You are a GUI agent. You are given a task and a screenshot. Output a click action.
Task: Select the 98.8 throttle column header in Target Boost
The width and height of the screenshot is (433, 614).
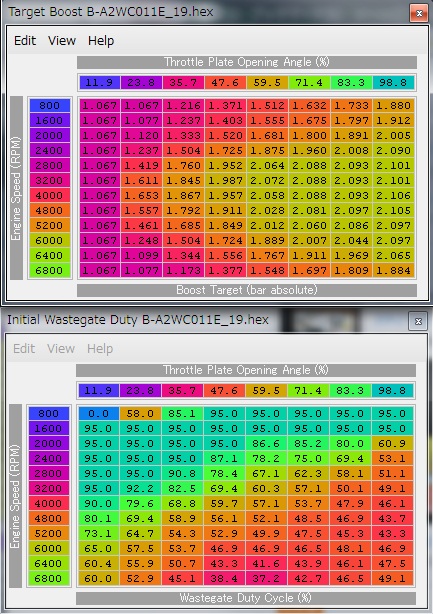[393, 83]
